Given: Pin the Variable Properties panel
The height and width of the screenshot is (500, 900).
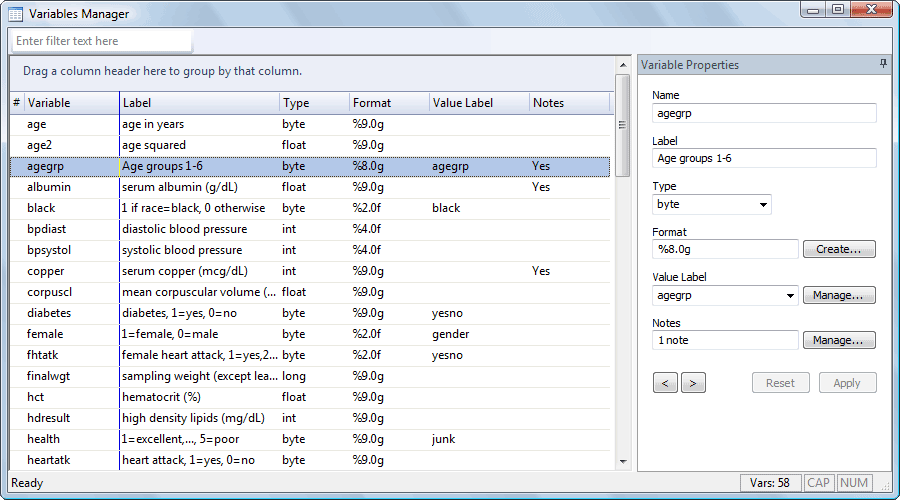Looking at the screenshot, I should 883,64.
